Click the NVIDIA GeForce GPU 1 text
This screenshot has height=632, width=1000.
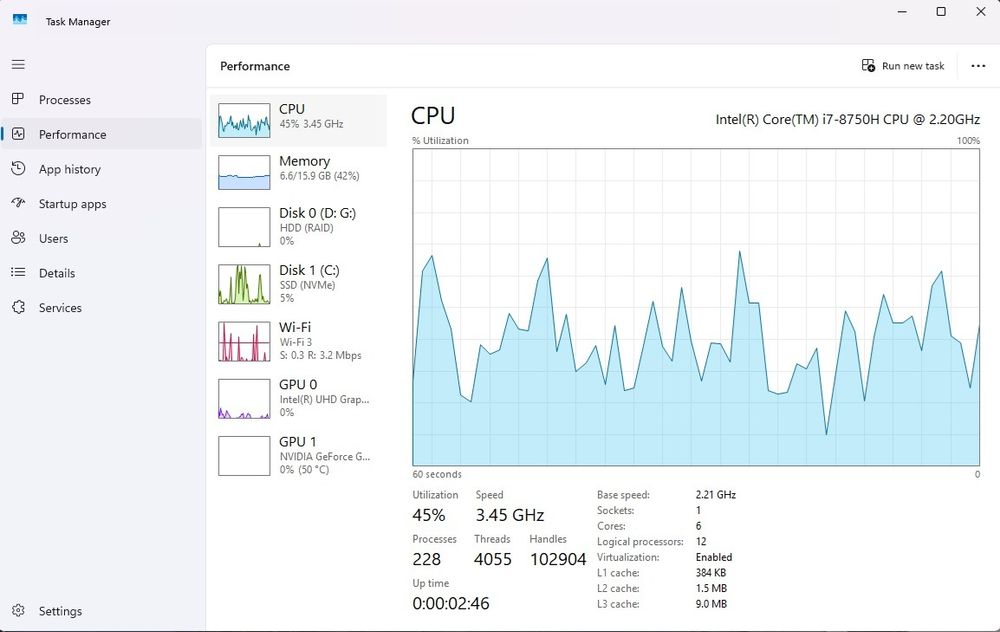325,456
